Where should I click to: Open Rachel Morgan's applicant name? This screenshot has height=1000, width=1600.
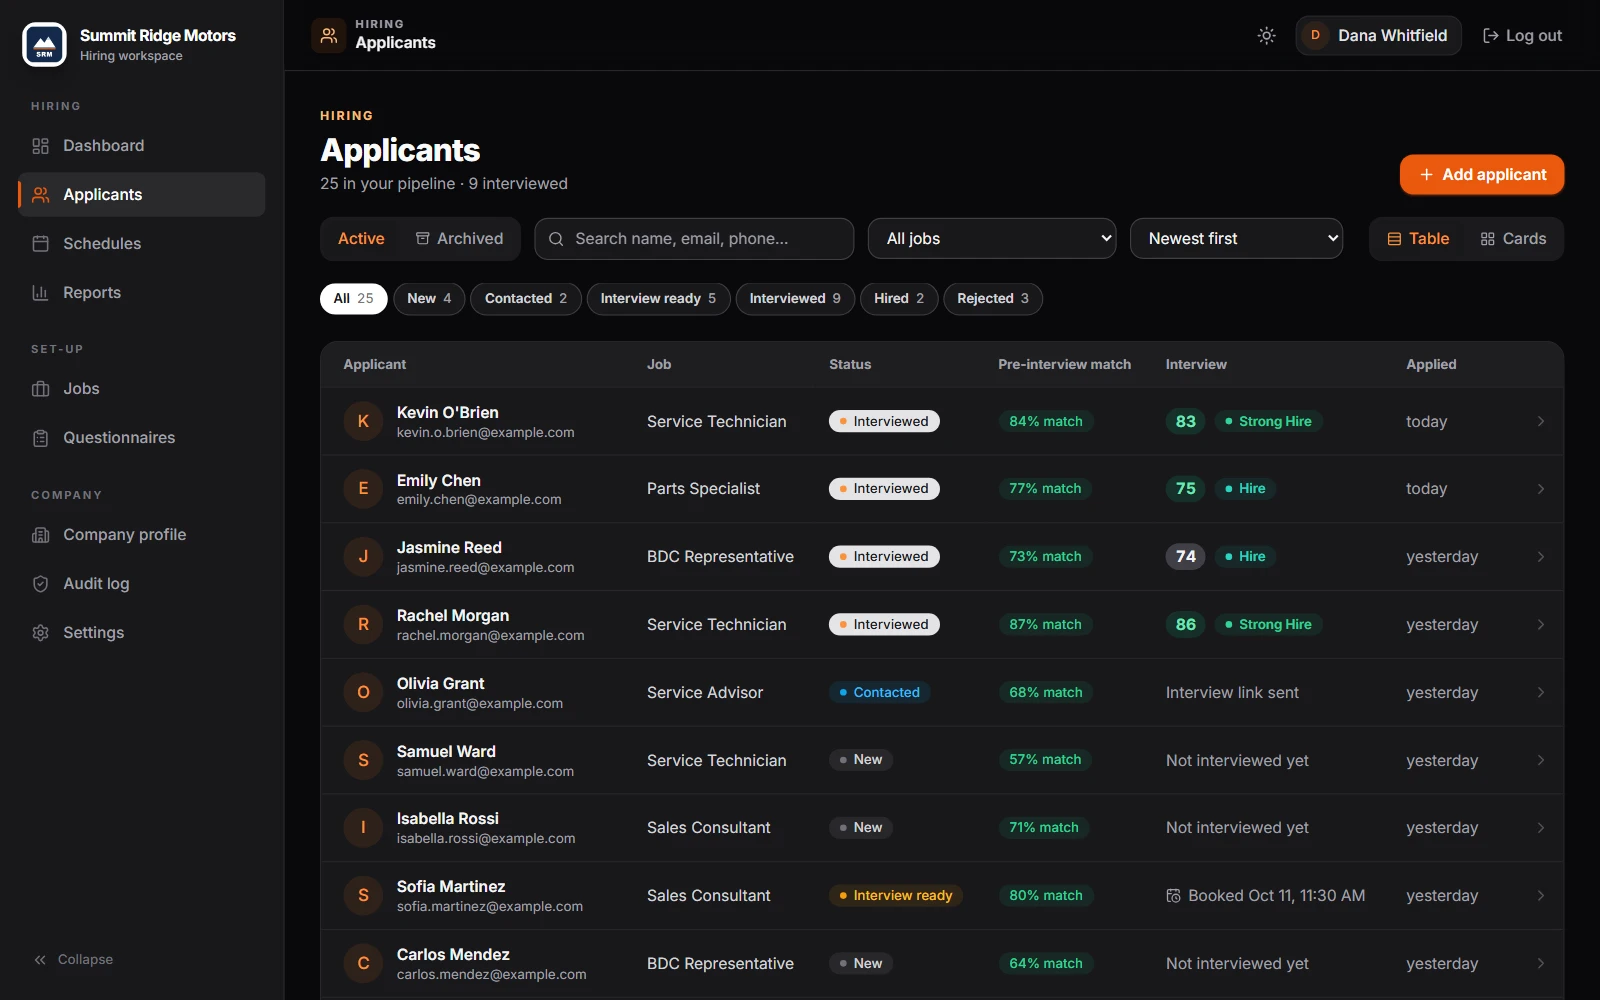453,616
